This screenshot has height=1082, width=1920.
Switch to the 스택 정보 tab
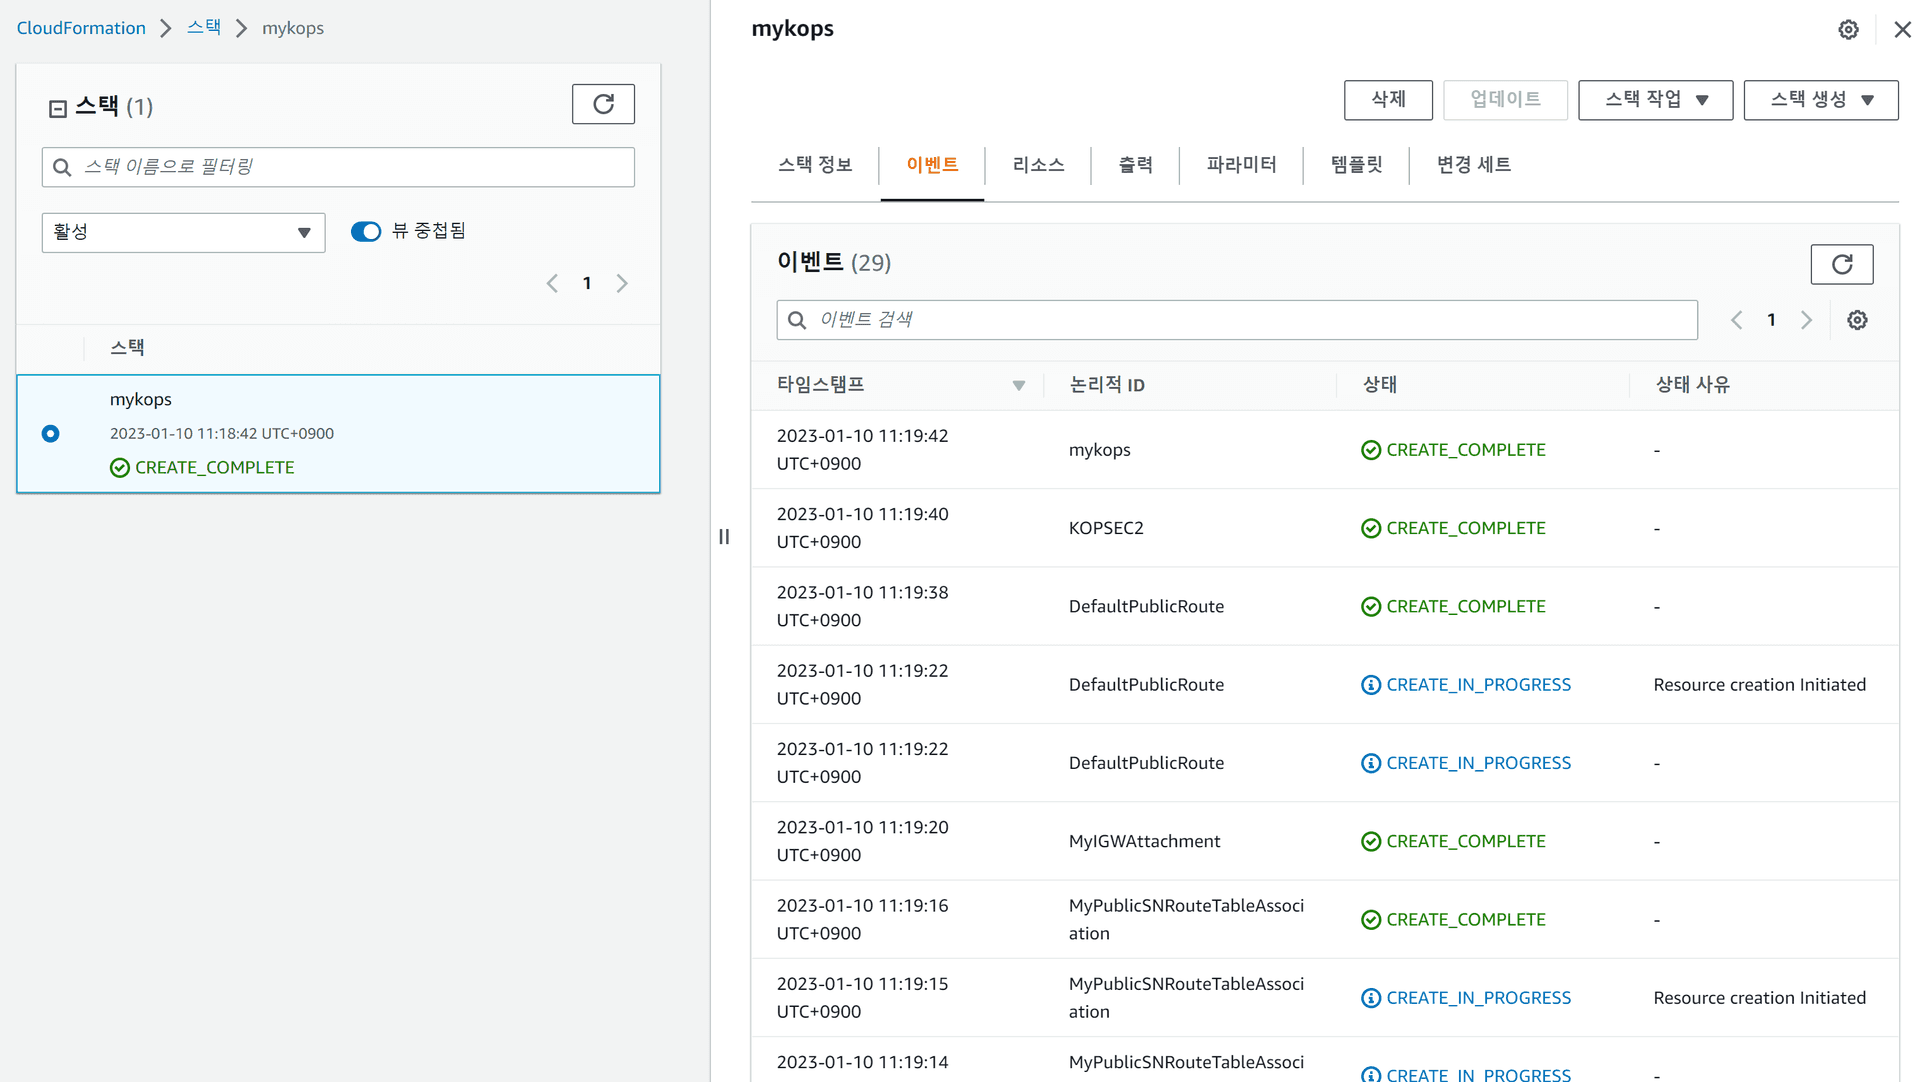(x=815, y=165)
